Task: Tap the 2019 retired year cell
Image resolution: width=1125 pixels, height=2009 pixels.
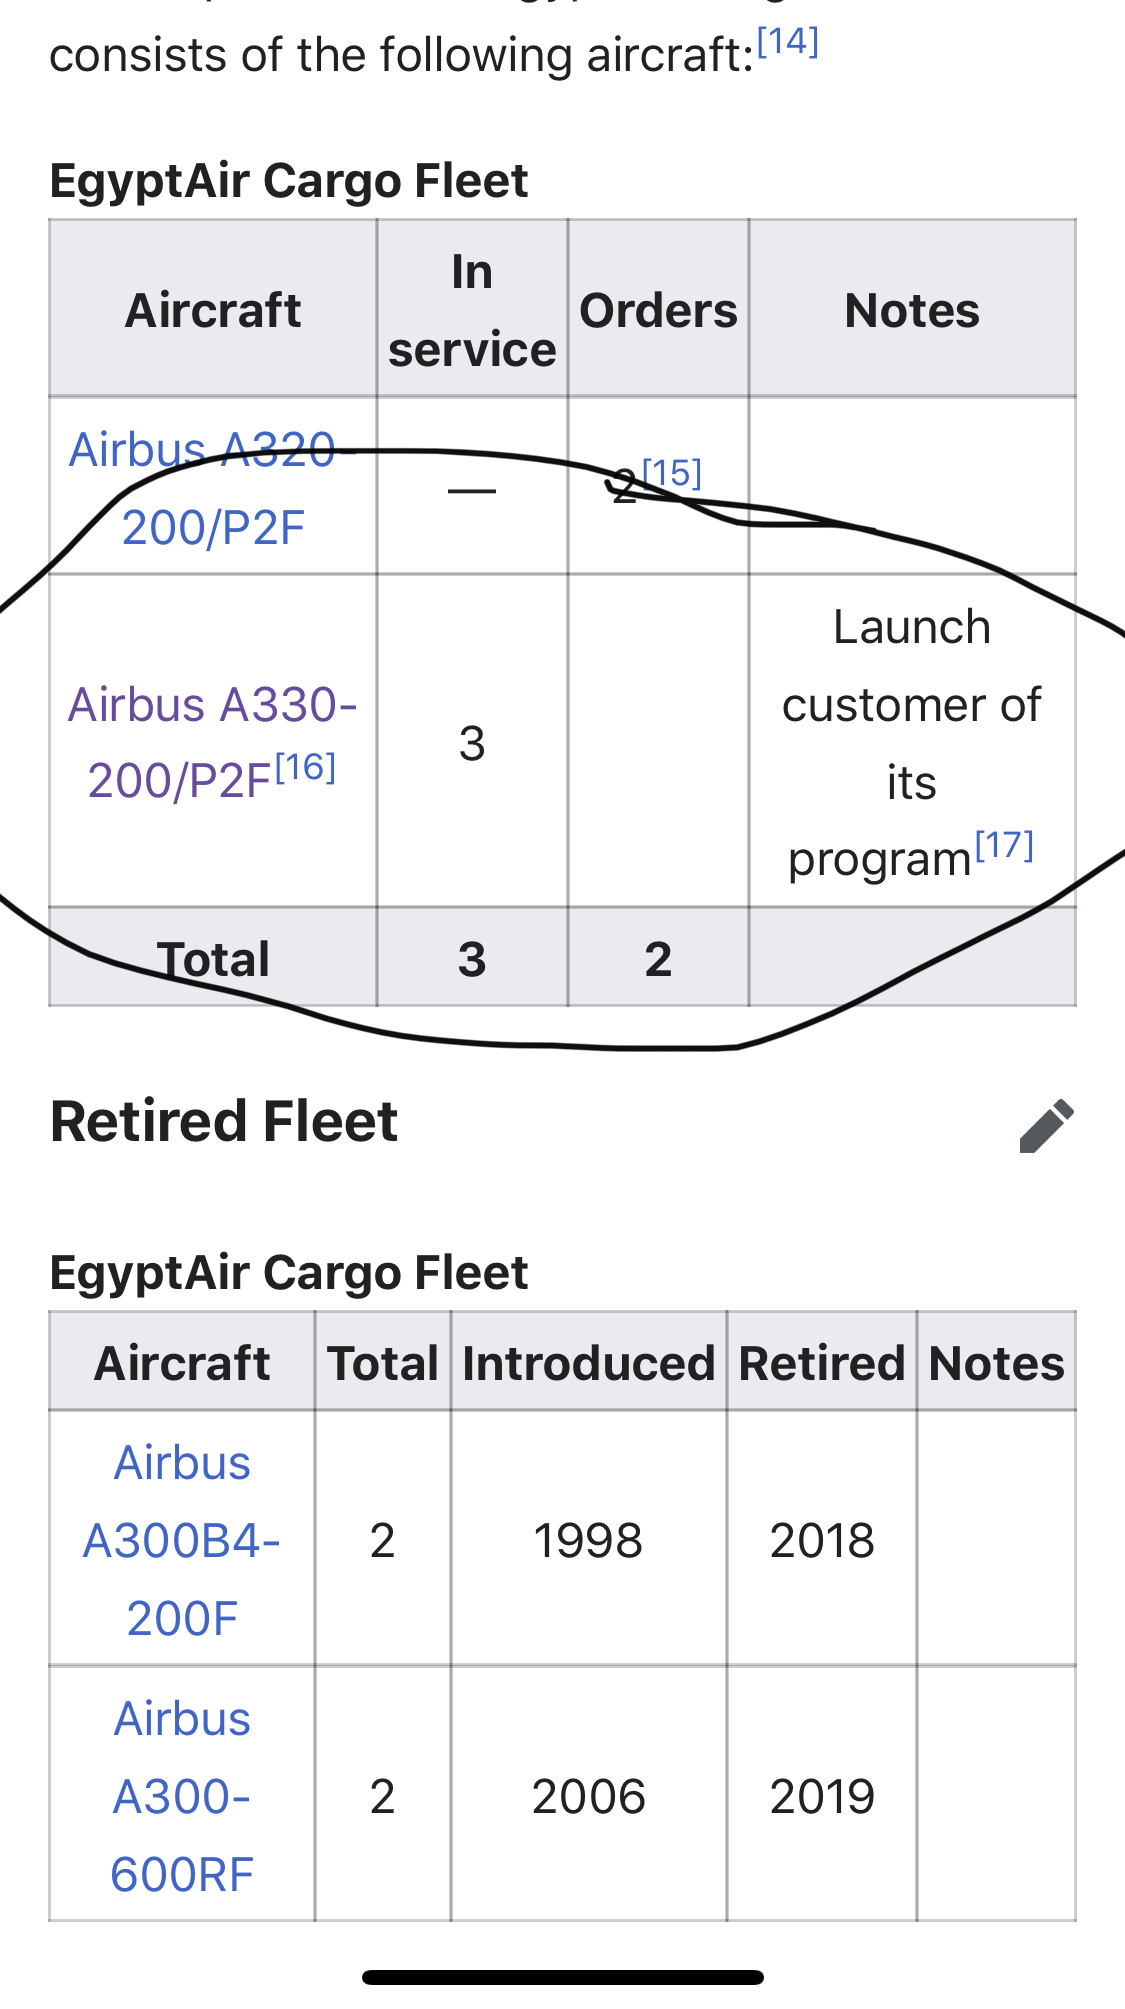Action: [x=822, y=1796]
